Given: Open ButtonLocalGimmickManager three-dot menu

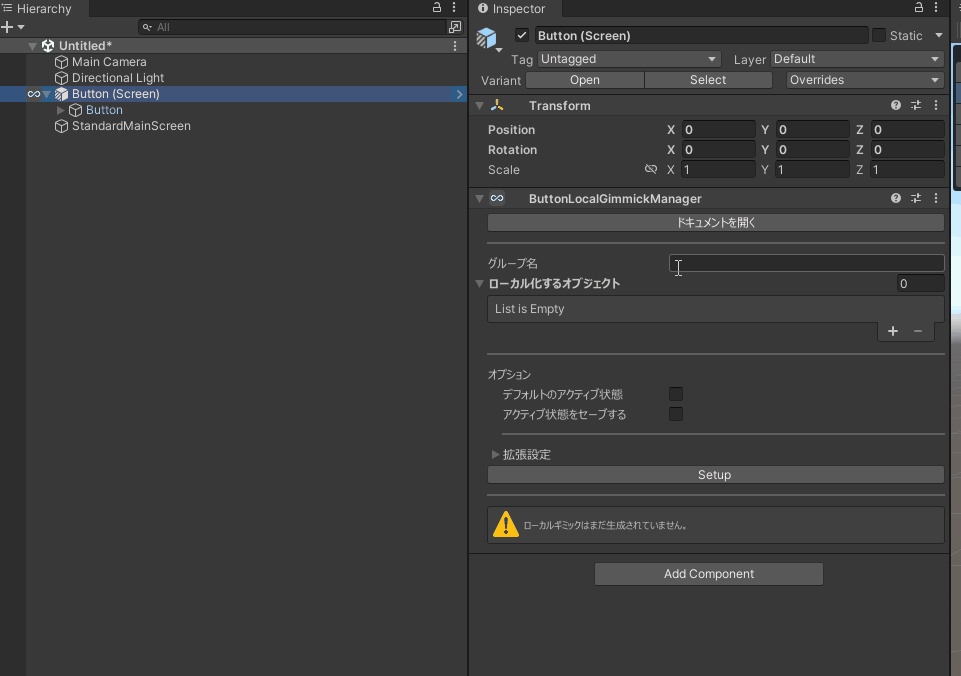Looking at the screenshot, I should coord(936,198).
